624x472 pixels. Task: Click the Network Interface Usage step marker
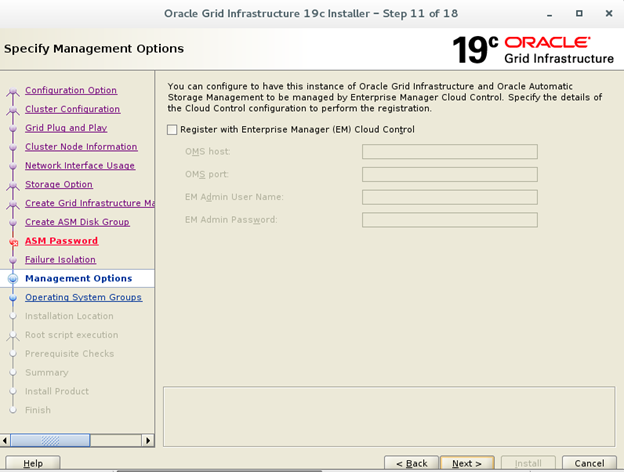click(x=13, y=166)
